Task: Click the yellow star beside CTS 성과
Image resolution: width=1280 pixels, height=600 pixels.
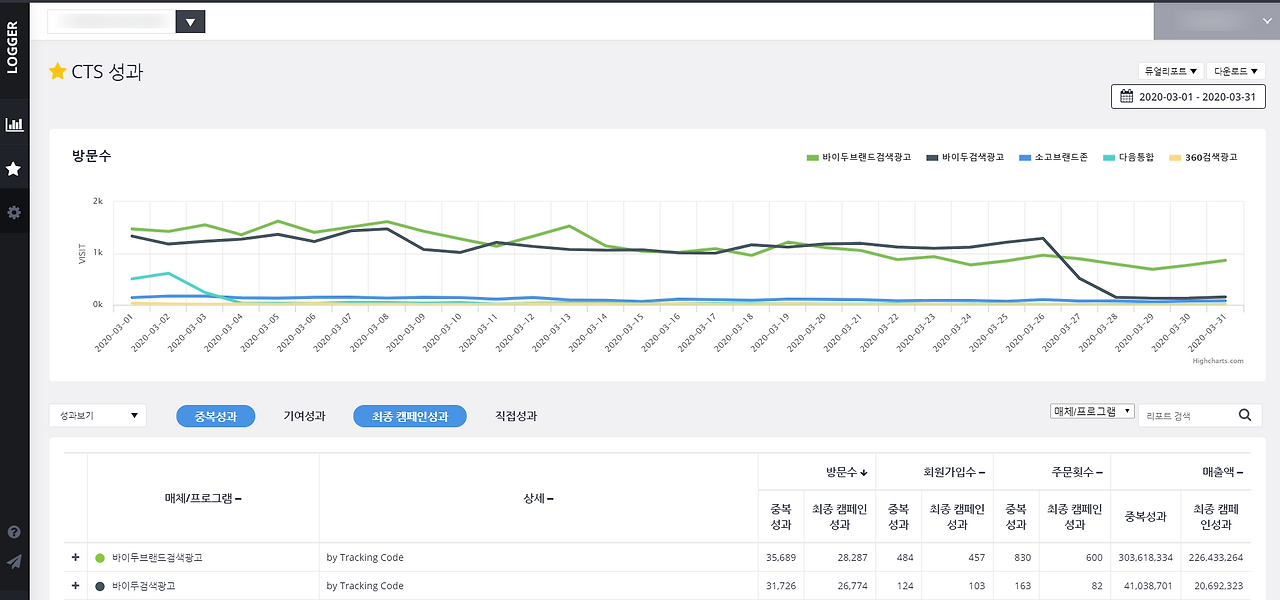Action: click(x=57, y=71)
